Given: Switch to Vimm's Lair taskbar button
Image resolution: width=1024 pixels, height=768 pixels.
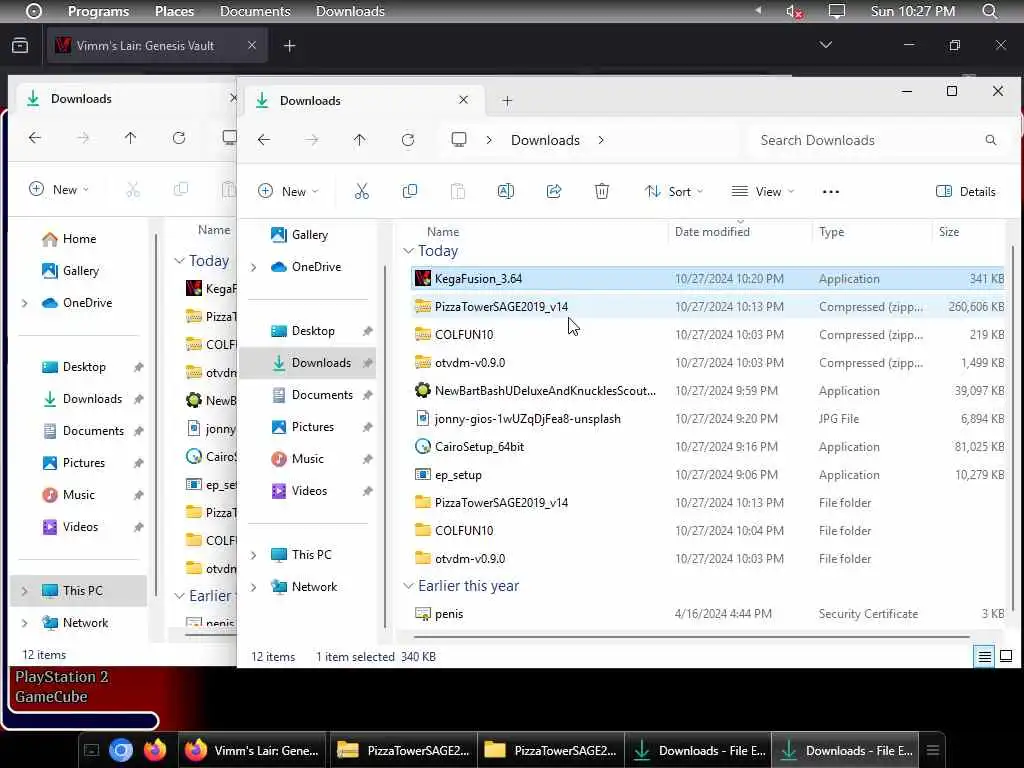Looking at the screenshot, I should tap(253, 750).
